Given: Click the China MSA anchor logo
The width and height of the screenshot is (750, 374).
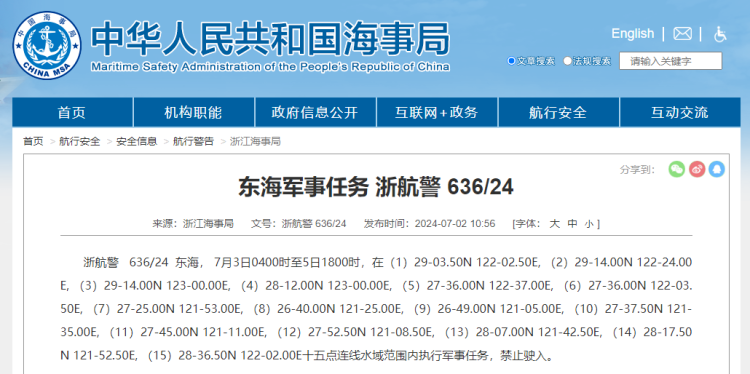Looking at the screenshot, I should (46, 45).
